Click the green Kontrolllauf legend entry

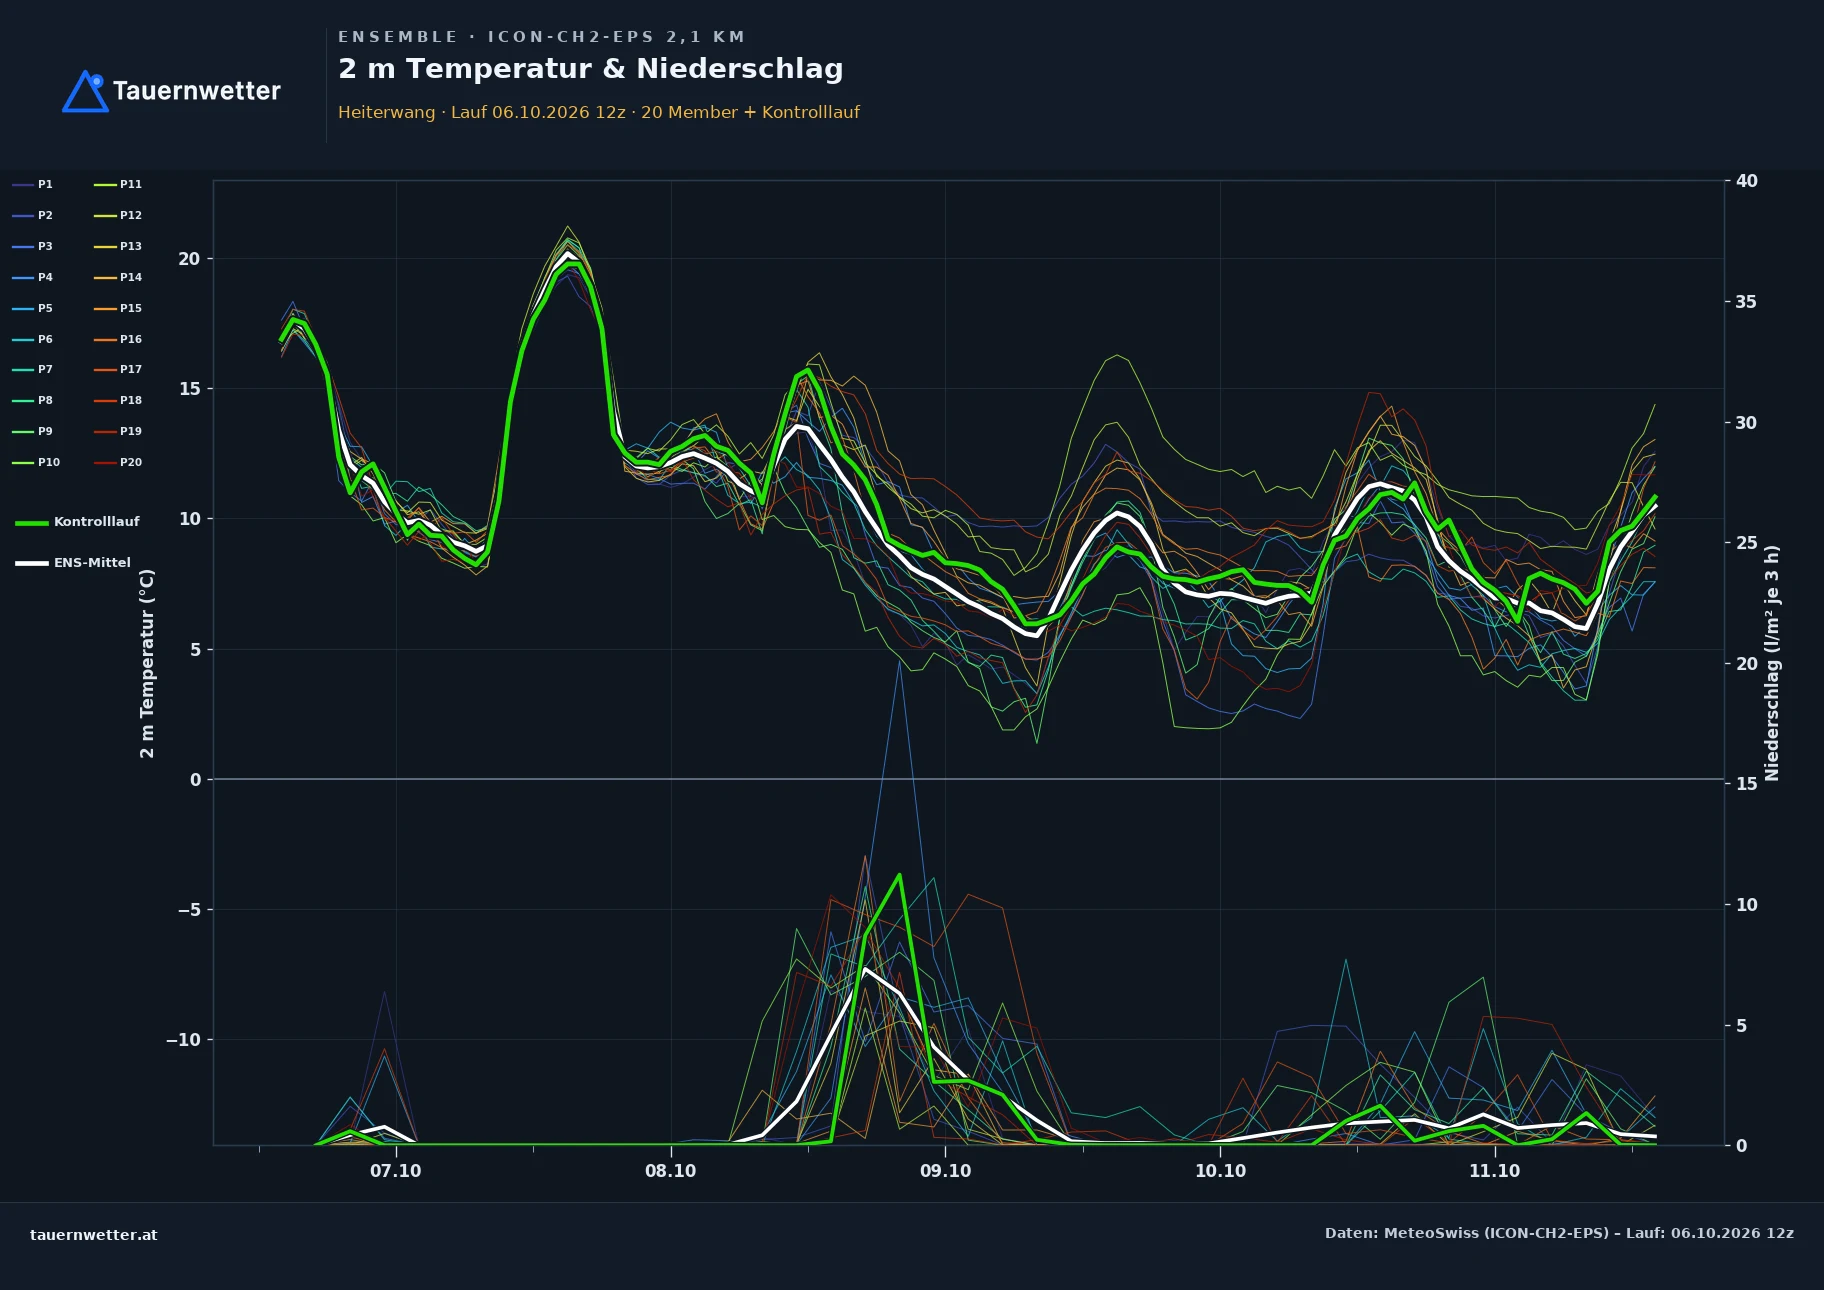click(77, 522)
